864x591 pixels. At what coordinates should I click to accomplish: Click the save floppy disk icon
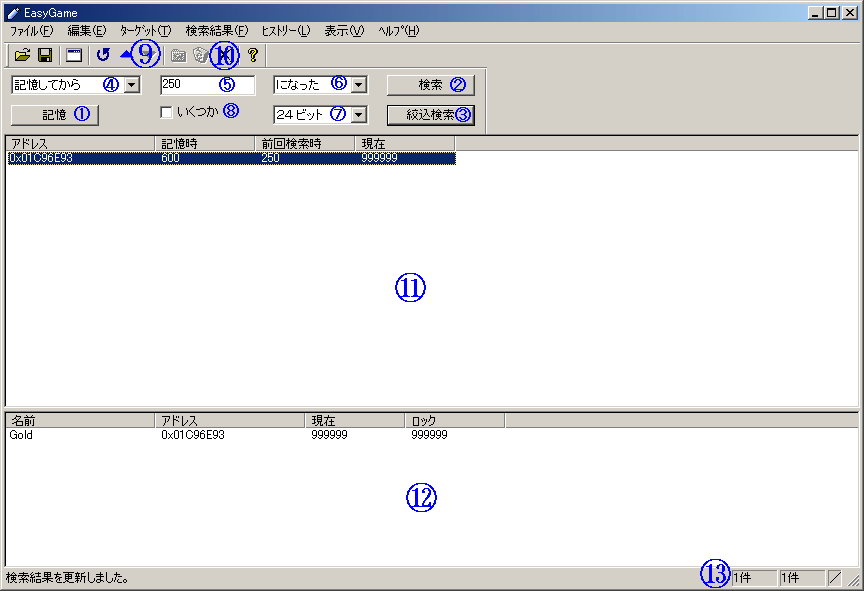click(45, 55)
